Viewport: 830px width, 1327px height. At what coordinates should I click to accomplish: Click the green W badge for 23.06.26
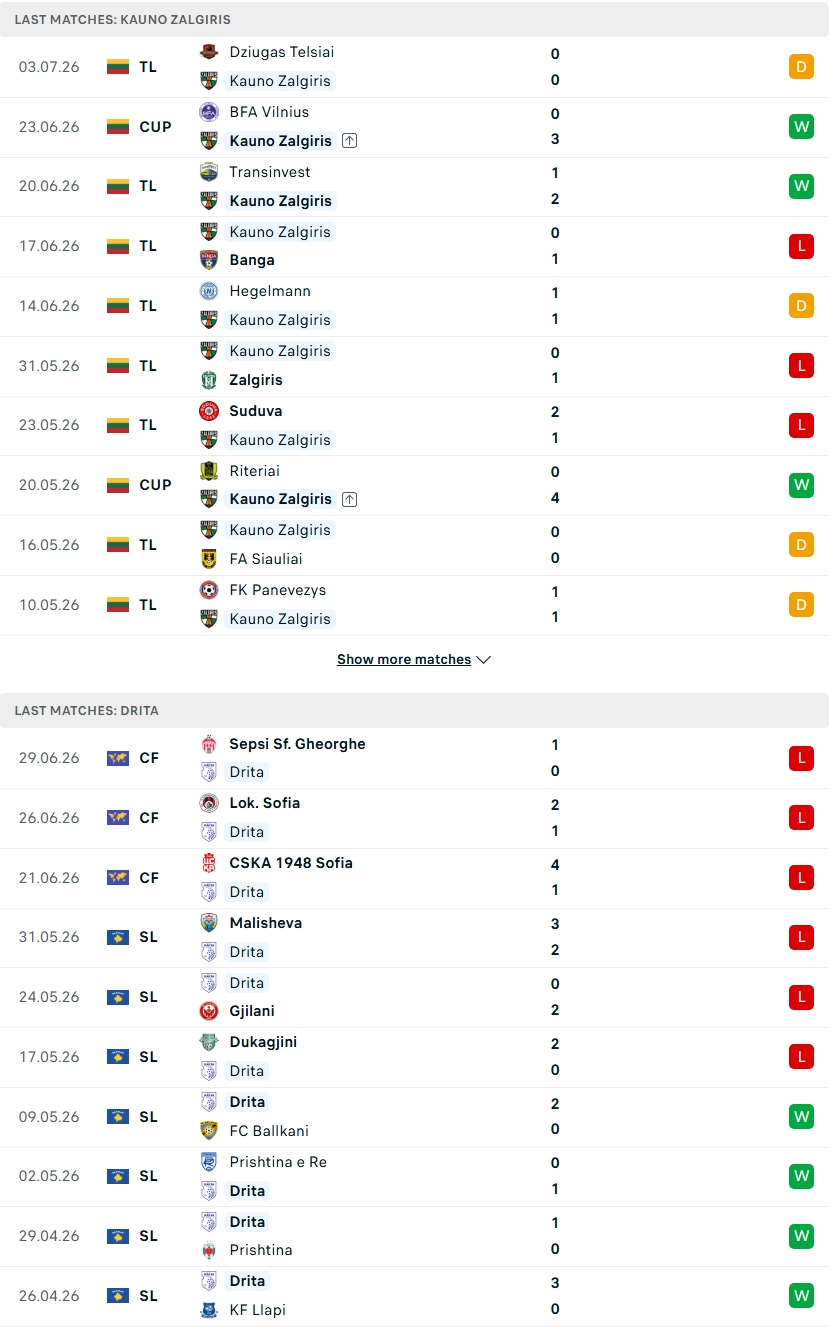click(801, 127)
